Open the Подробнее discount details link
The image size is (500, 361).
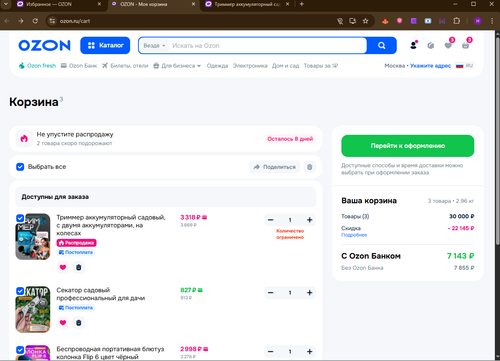pyautogui.click(x=354, y=235)
